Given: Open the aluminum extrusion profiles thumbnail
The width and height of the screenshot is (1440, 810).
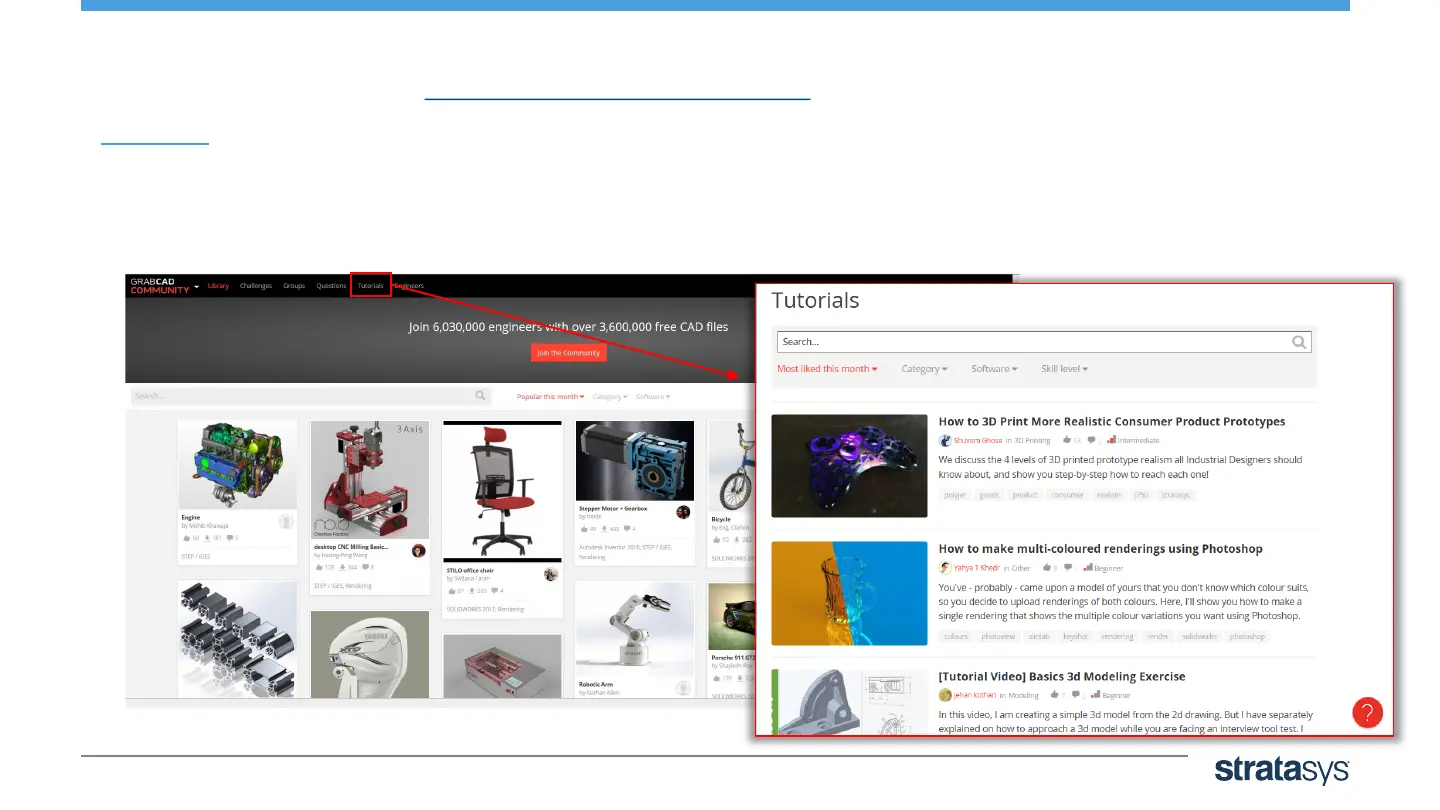Looking at the screenshot, I should (x=237, y=639).
